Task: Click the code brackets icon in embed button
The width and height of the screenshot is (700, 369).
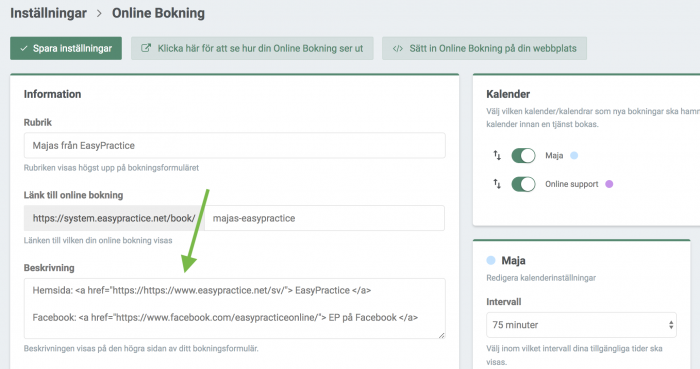Action: (398, 49)
